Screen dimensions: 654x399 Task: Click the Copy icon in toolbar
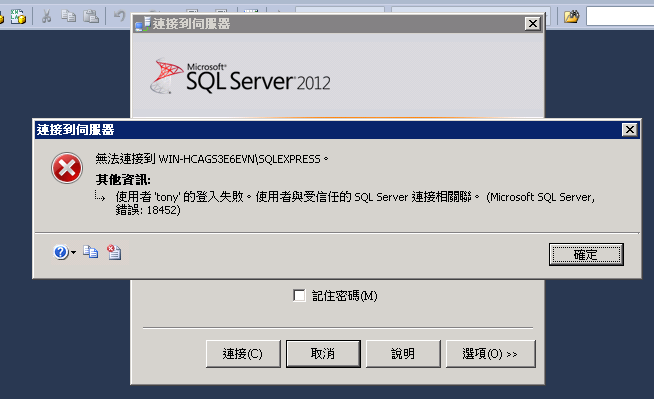(x=68, y=16)
